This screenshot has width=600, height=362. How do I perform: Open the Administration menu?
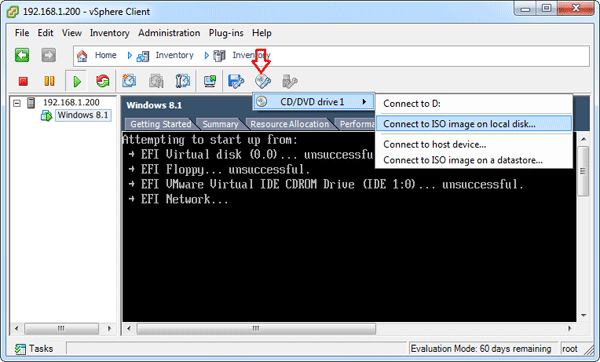point(169,33)
